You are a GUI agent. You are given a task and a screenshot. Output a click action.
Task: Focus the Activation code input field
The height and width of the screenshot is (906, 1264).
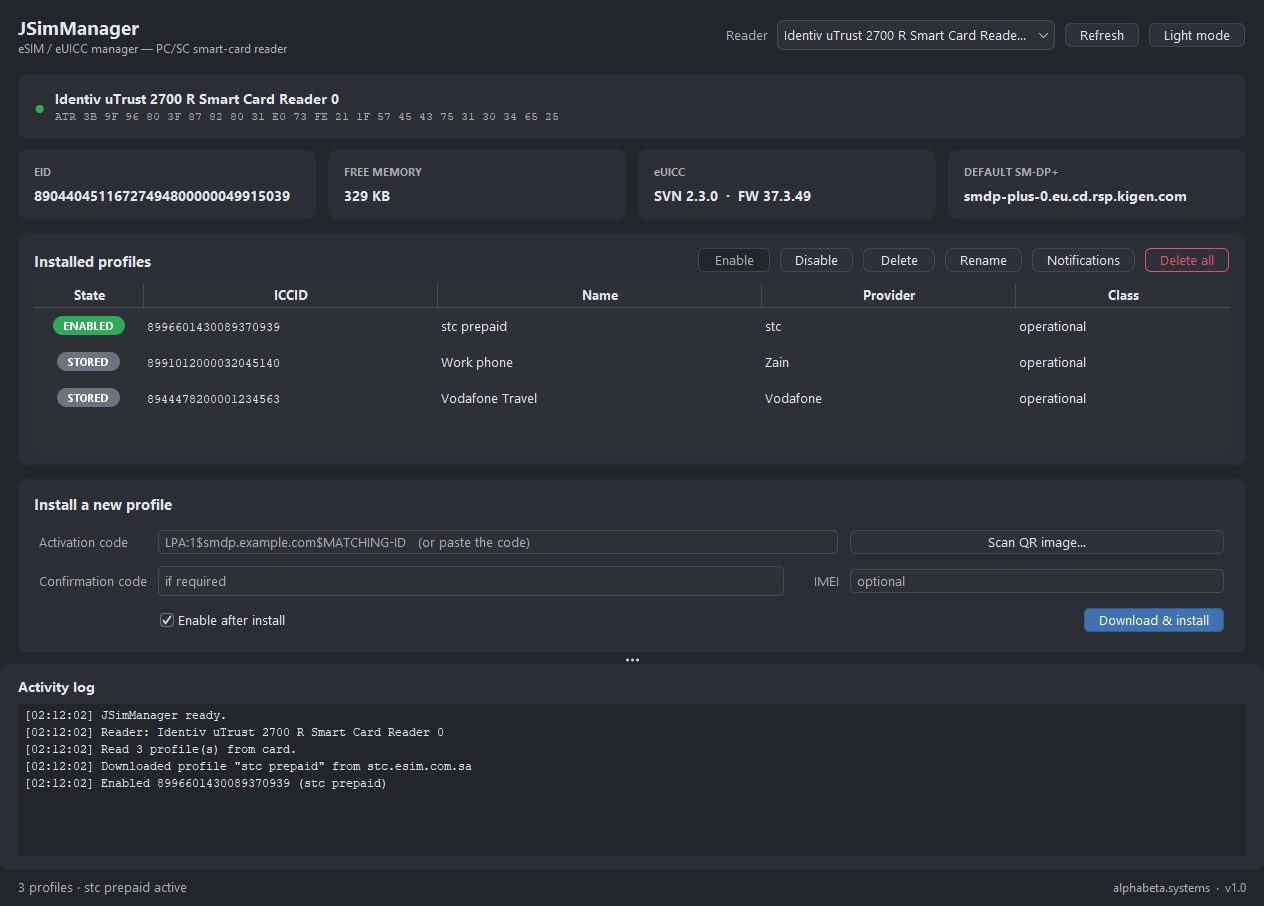click(498, 542)
